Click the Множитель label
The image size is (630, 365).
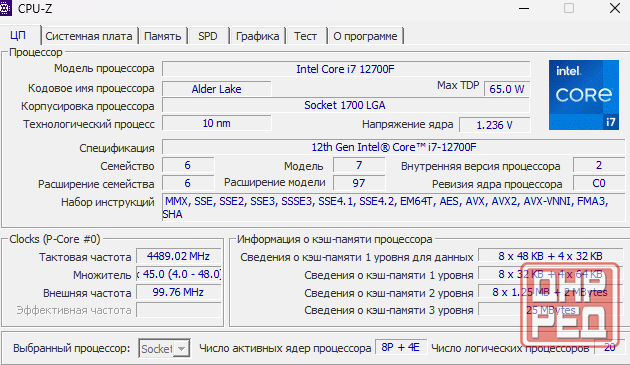(x=102, y=275)
